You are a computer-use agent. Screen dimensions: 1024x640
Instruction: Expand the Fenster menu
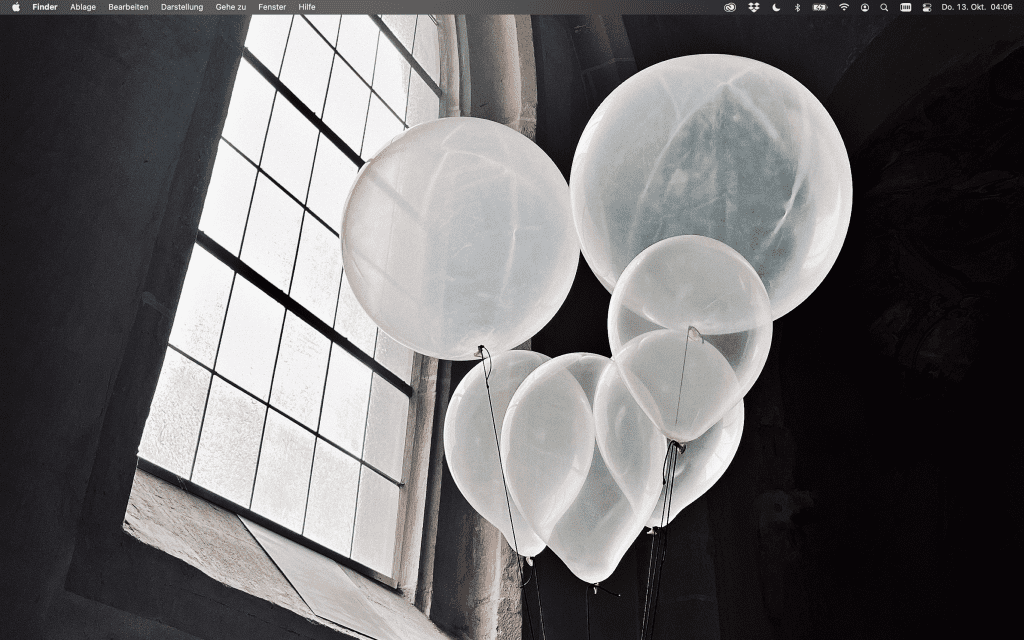click(272, 7)
